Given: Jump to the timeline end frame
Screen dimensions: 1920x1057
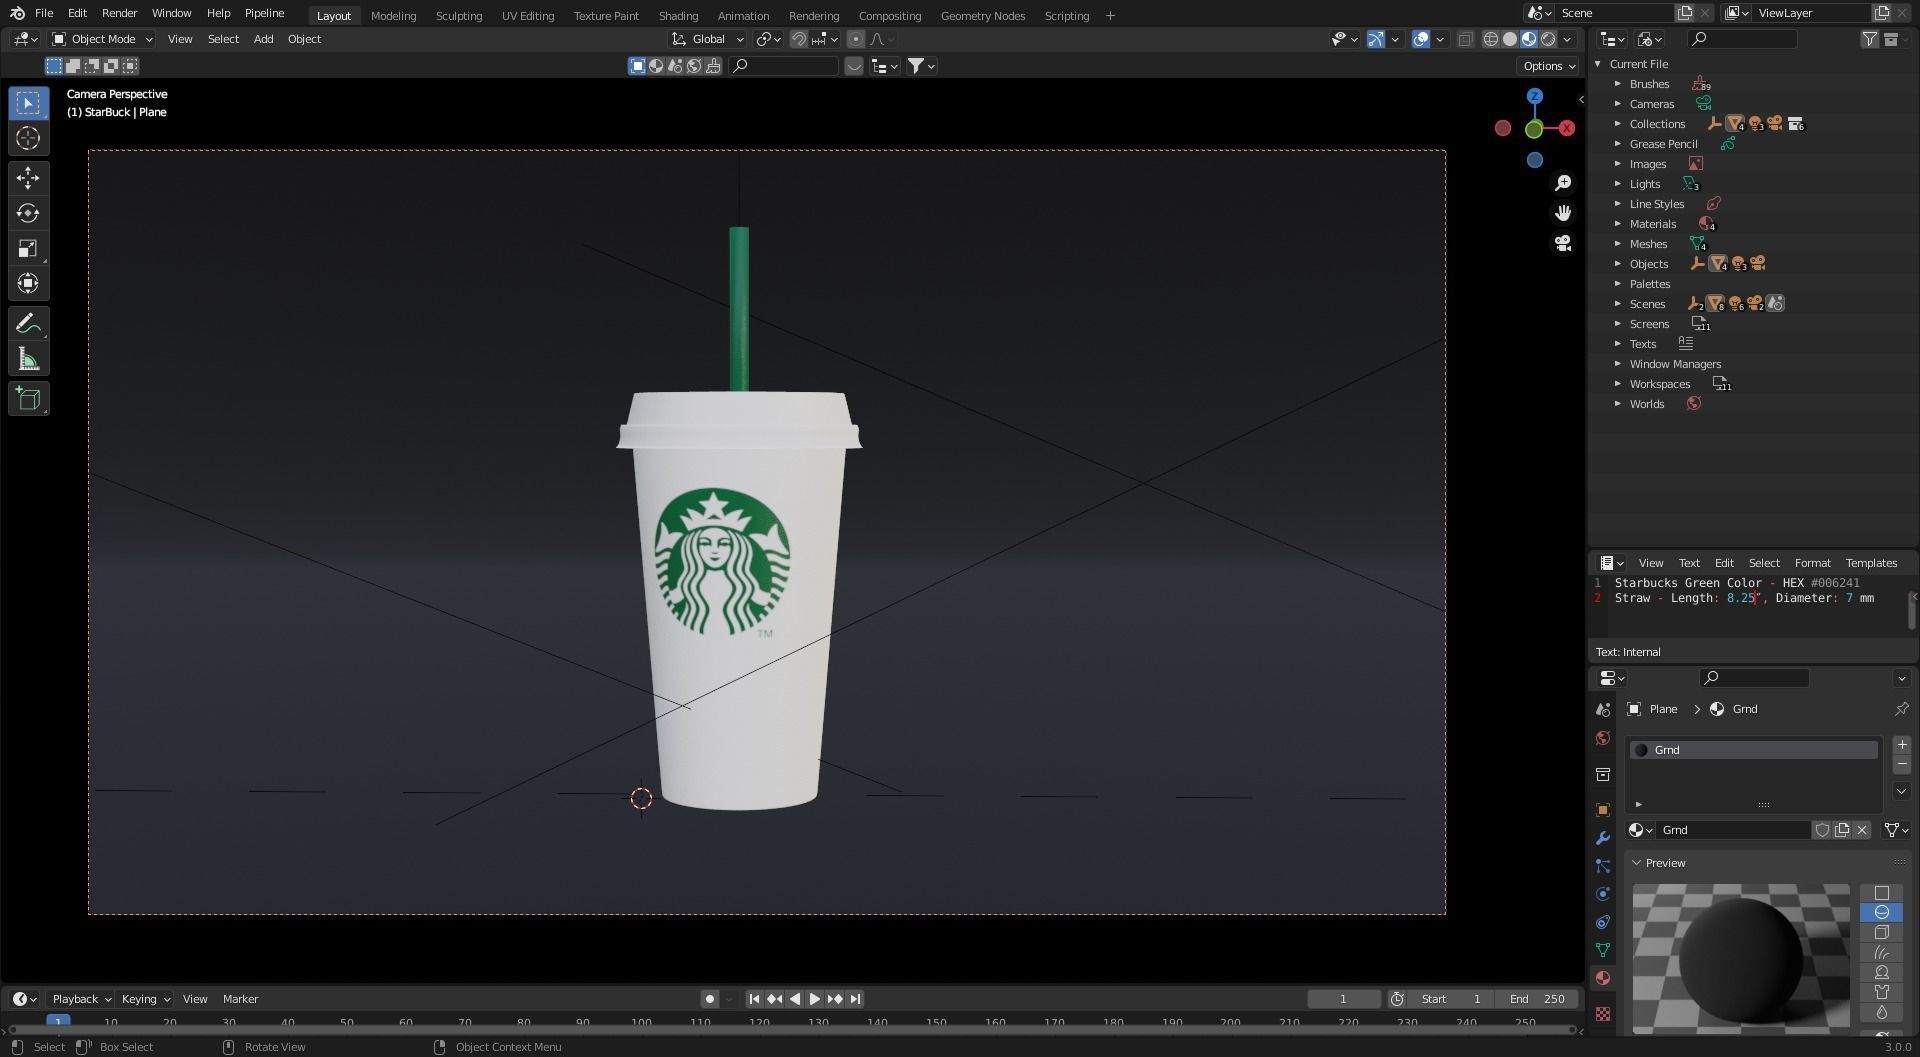Looking at the screenshot, I should pyautogui.click(x=855, y=999).
